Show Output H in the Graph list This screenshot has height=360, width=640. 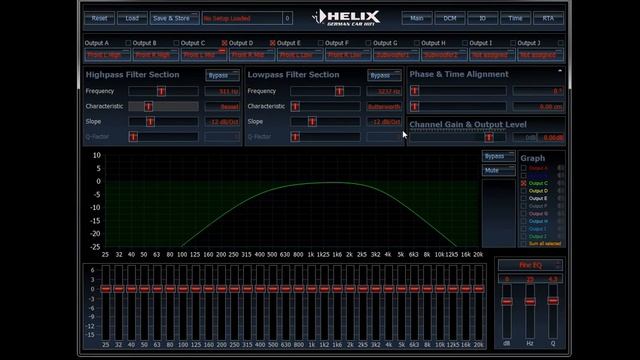pyautogui.click(x=524, y=221)
